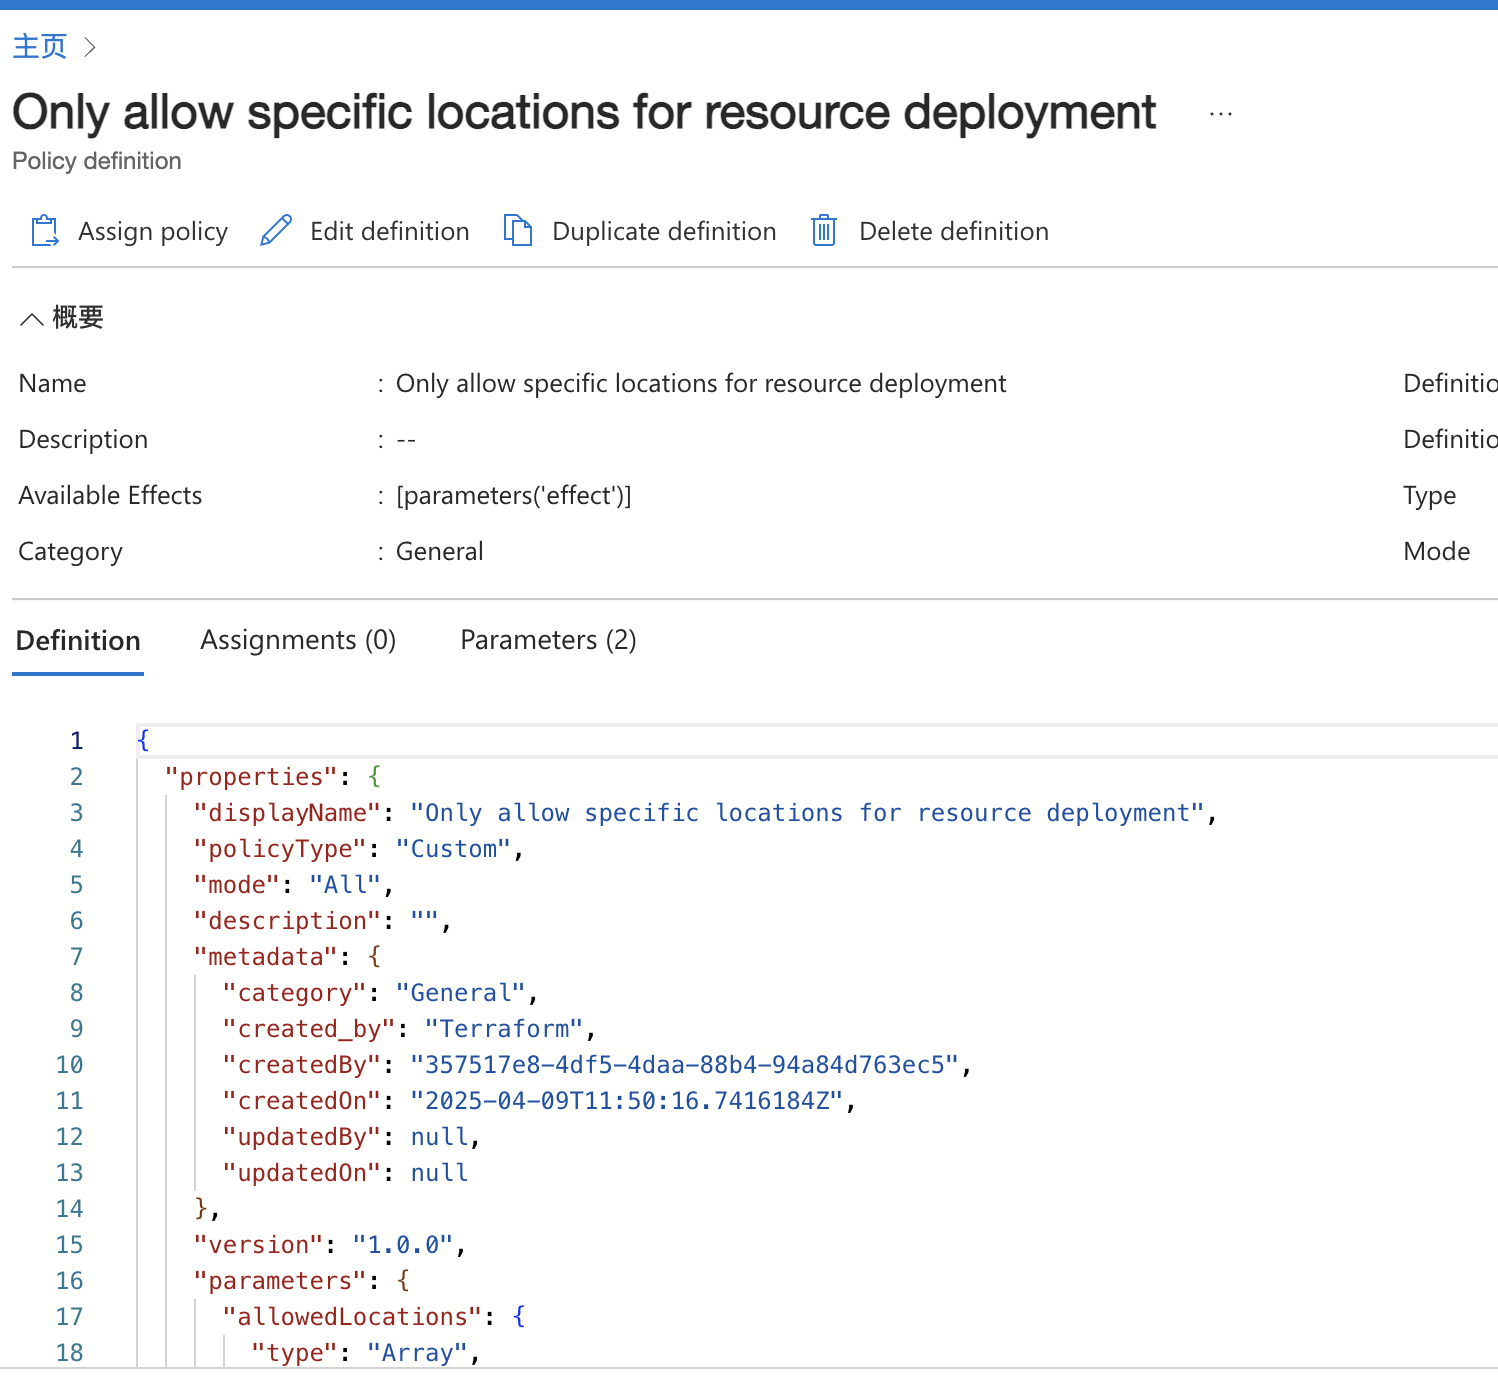
Task: Click the "createdBy" GUID value
Action: point(685,1065)
